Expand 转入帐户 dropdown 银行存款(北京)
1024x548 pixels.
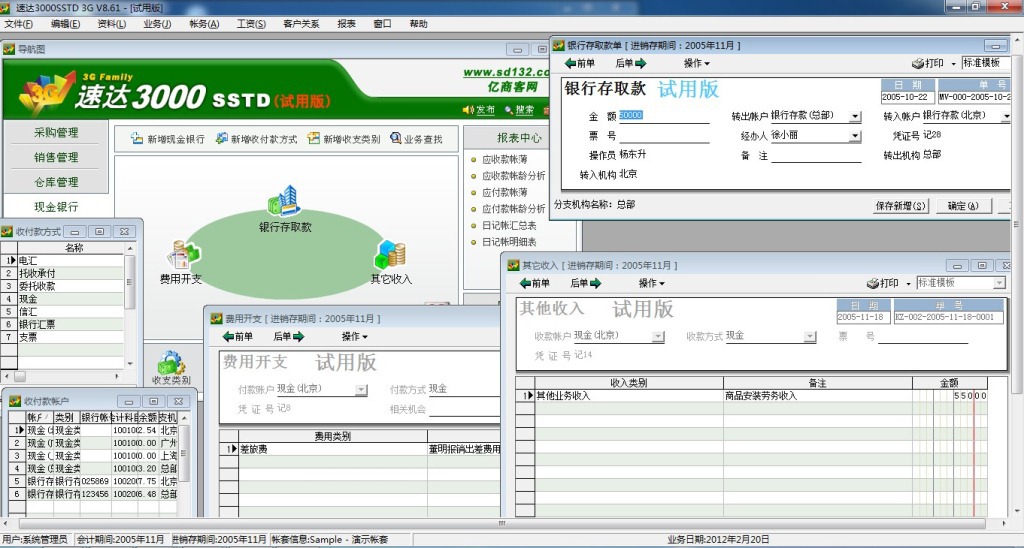[1006, 116]
